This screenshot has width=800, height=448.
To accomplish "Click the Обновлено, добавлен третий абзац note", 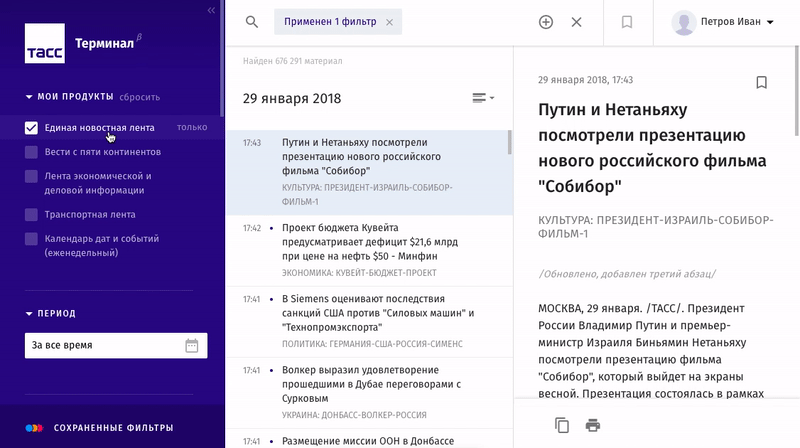I will click(627, 274).
